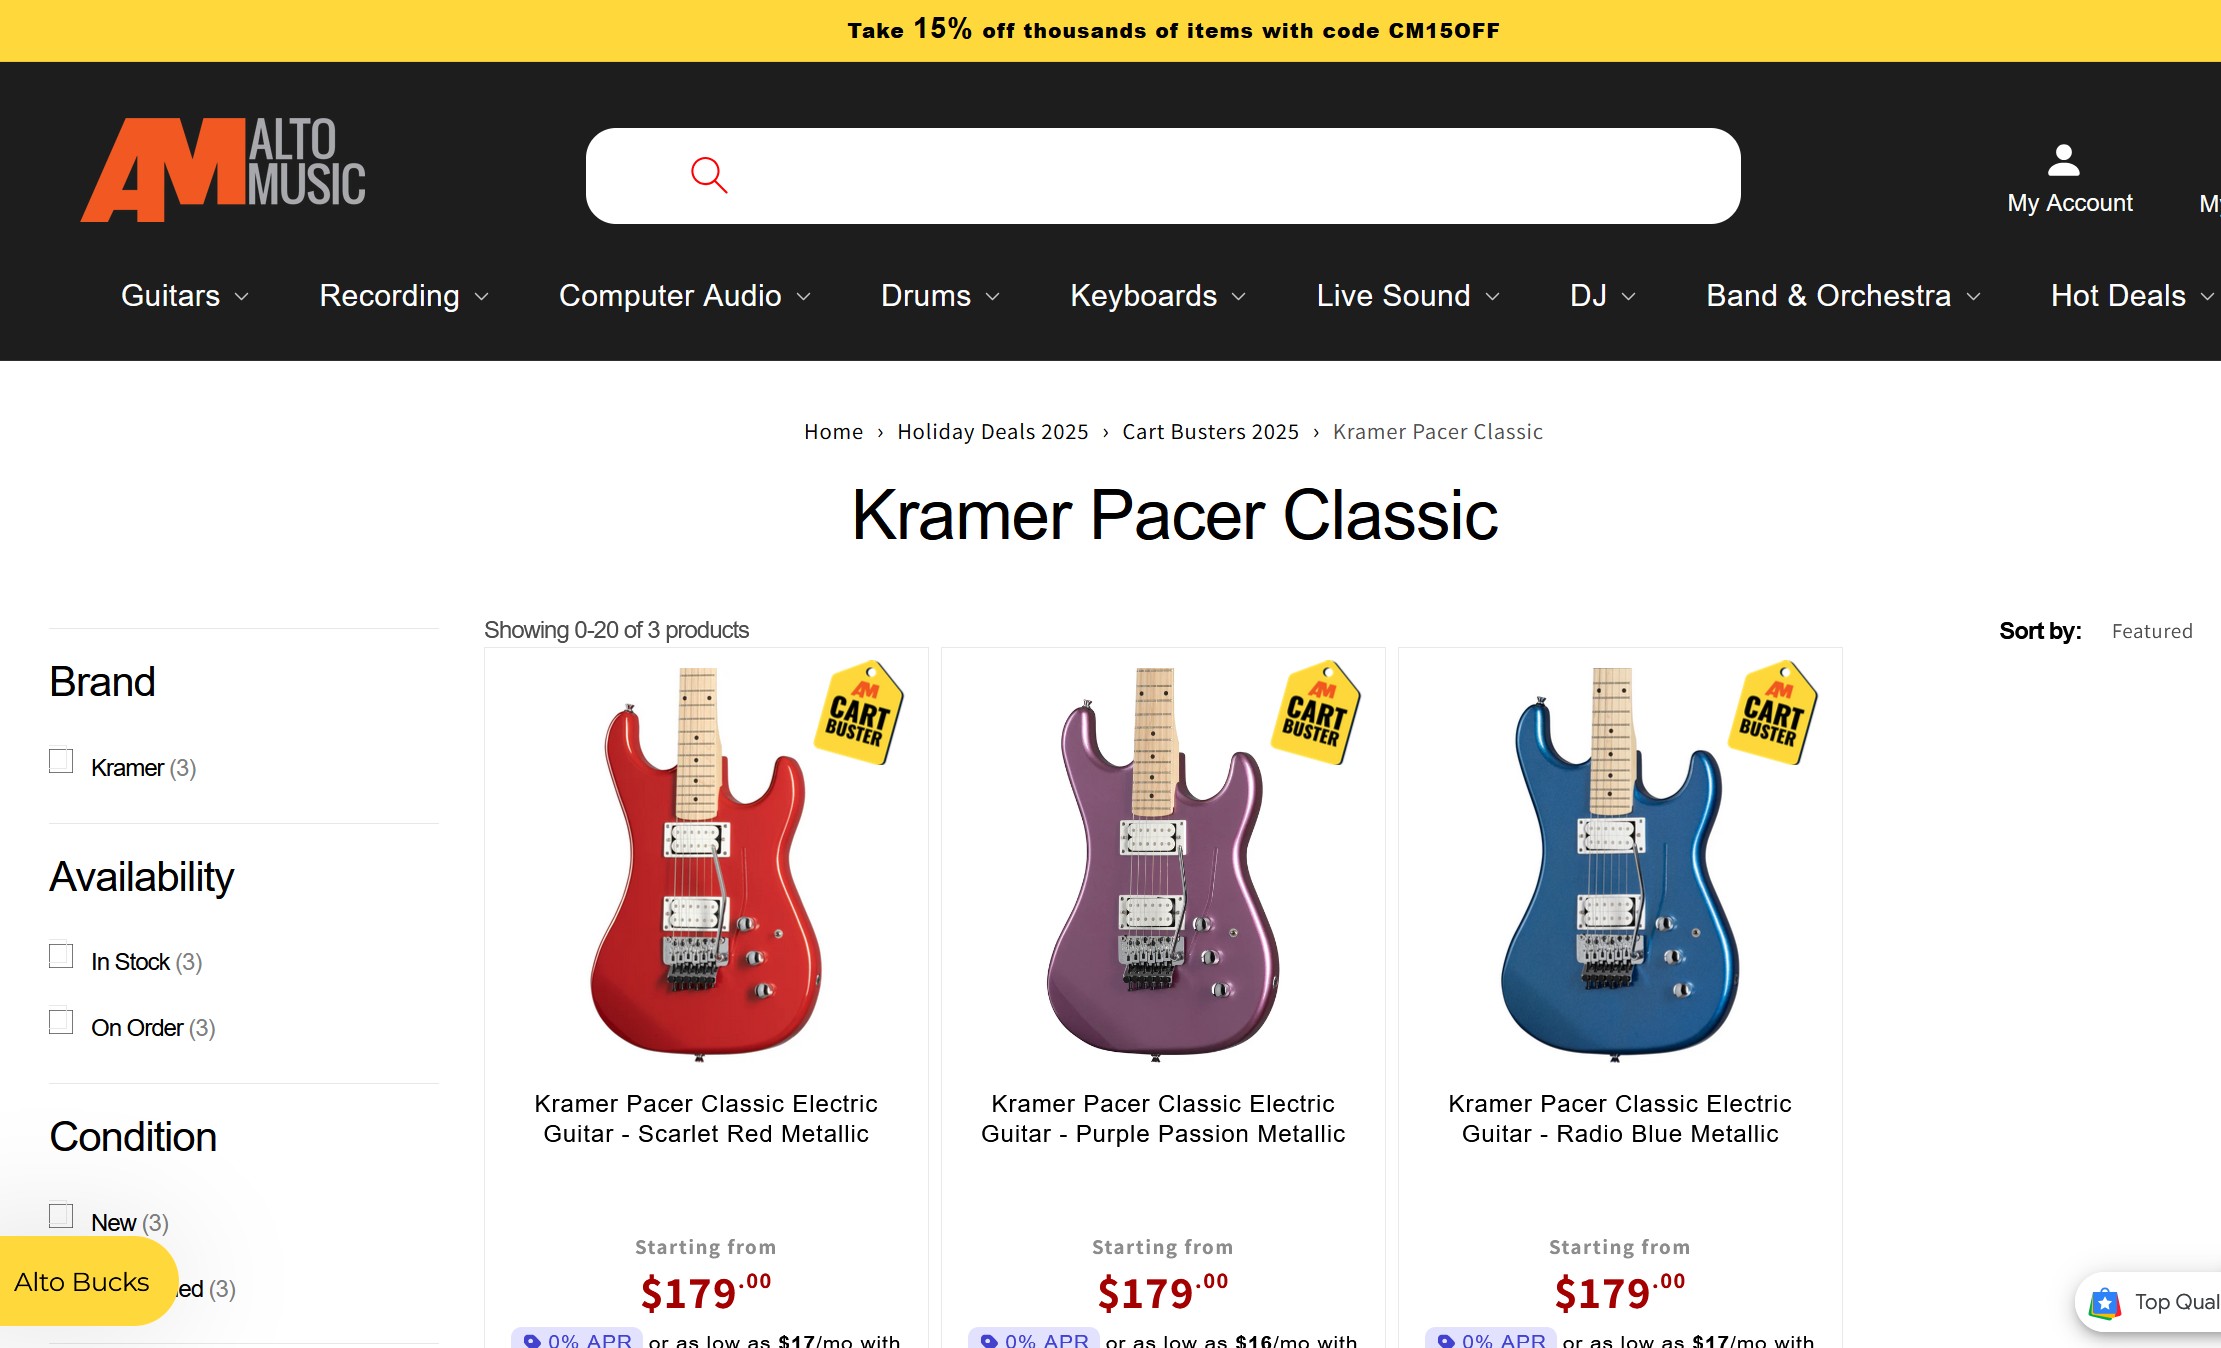Click Cart Buster badge on purple guitar
Screen dimensions: 2221x1348
coord(1315,713)
